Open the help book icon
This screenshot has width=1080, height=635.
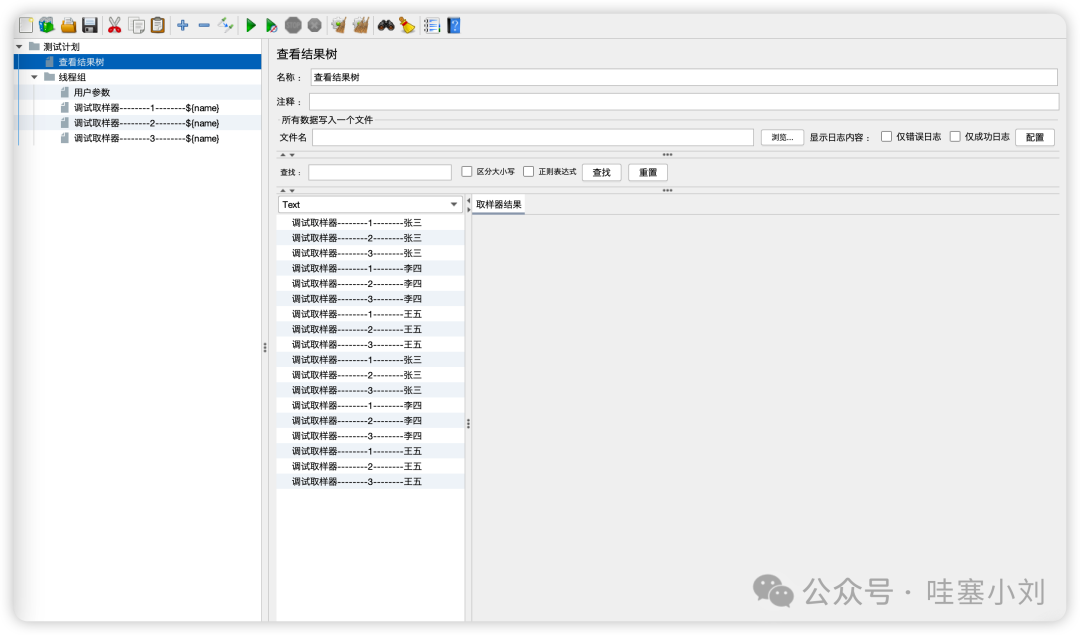click(x=454, y=25)
